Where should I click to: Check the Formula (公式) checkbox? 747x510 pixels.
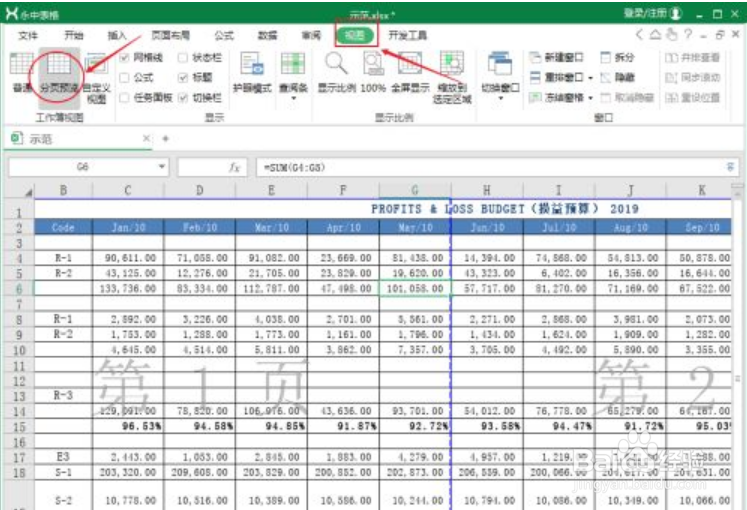coord(124,78)
